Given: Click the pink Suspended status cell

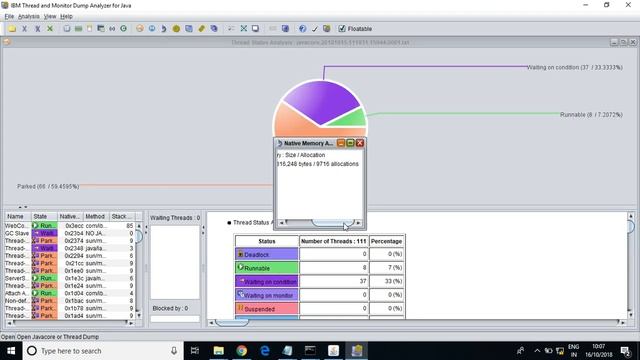Looking at the screenshot, I should click(x=267, y=308).
